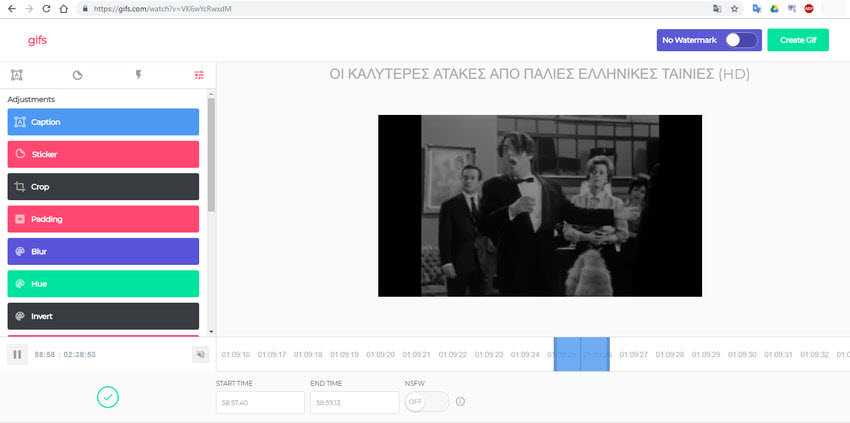Jump to 01:09:30 on the timeline
Viewport: 850px width, 423px height.
[x=742, y=355]
